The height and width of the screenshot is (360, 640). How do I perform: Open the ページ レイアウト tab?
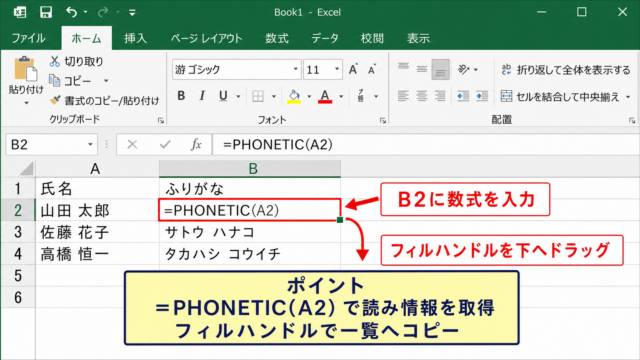[x=207, y=38]
